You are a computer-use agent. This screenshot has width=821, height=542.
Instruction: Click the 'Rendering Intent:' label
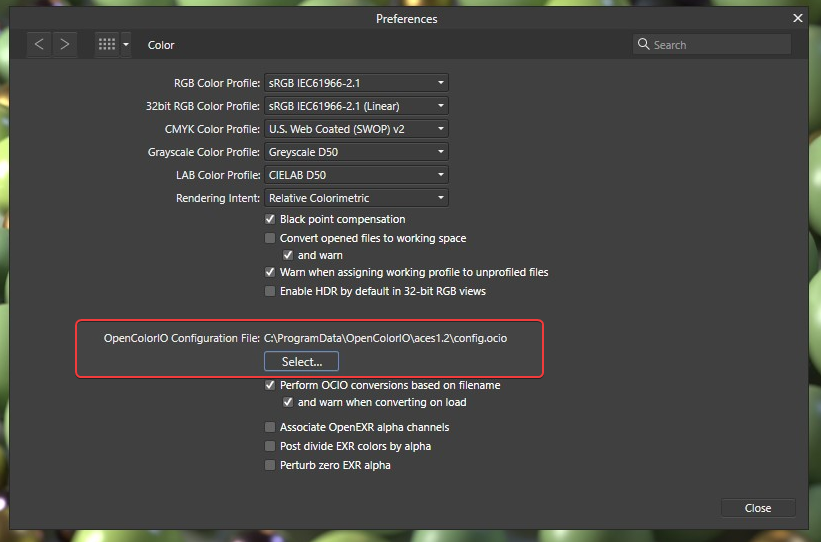(218, 198)
